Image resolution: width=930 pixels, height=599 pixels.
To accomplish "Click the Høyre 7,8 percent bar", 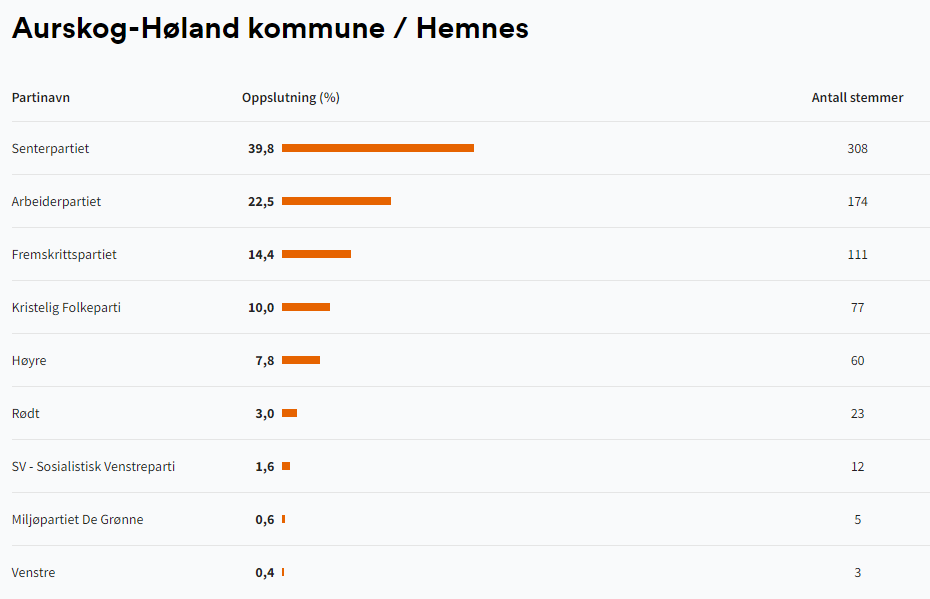I will pos(301,360).
